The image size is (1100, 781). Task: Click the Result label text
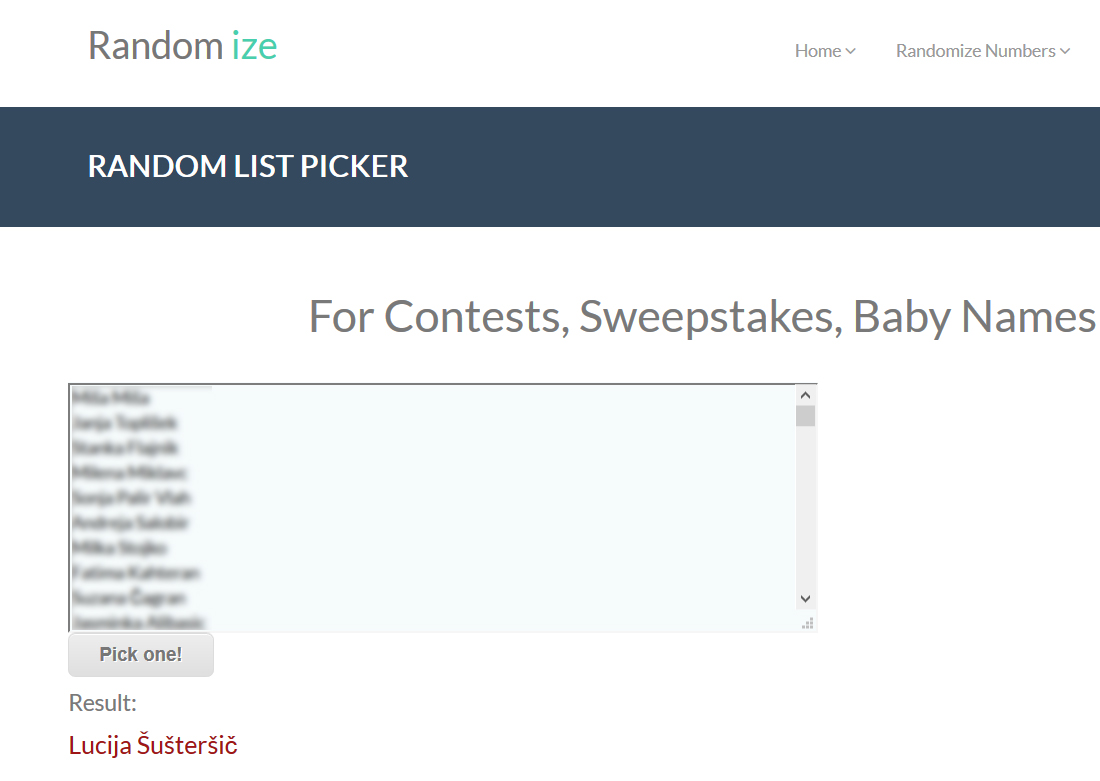(x=102, y=703)
